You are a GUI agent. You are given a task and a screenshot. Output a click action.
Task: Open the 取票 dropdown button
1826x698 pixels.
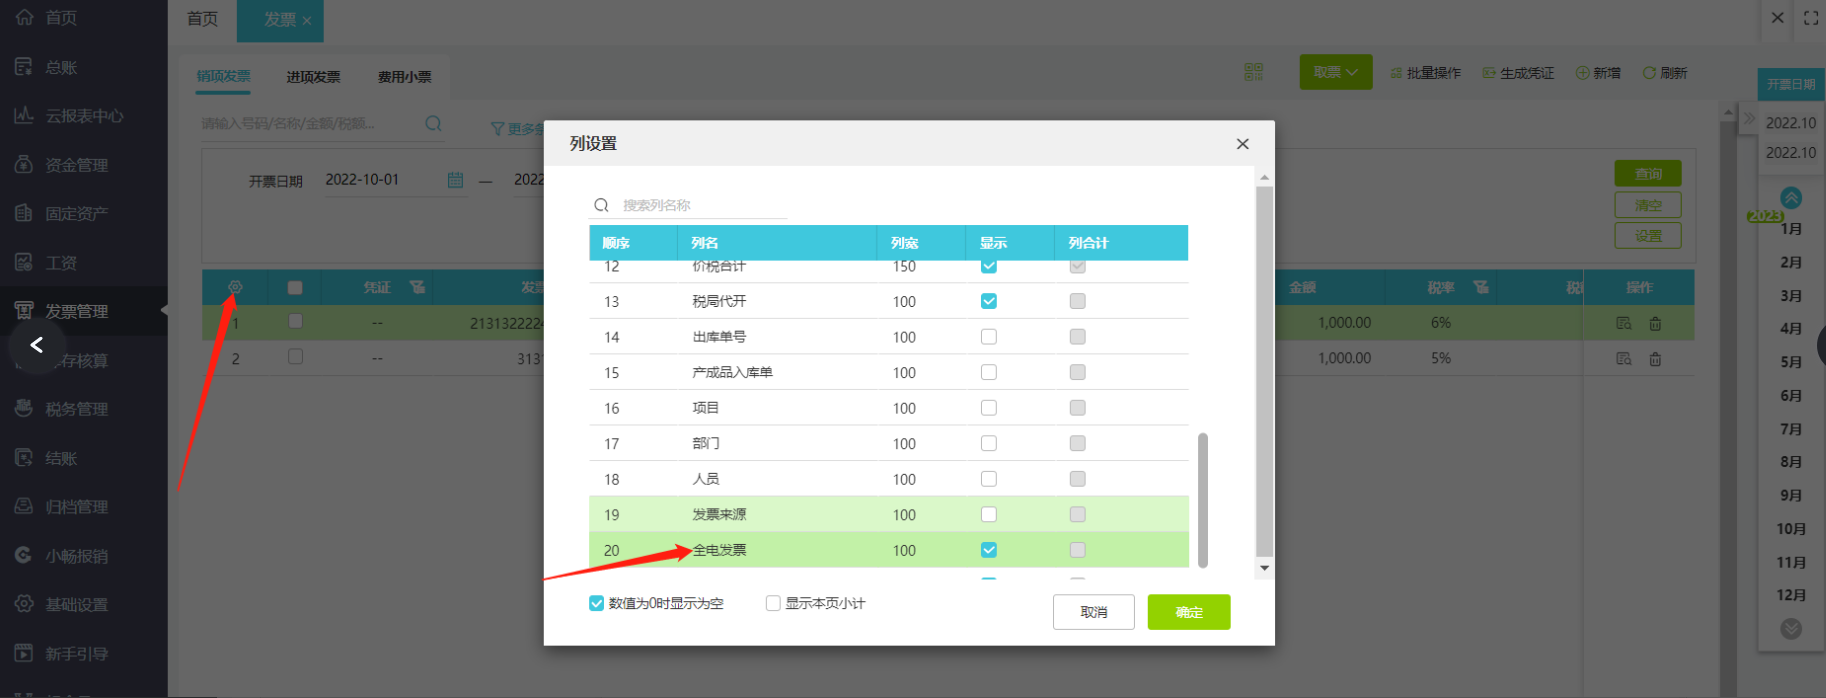tap(1335, 72)
